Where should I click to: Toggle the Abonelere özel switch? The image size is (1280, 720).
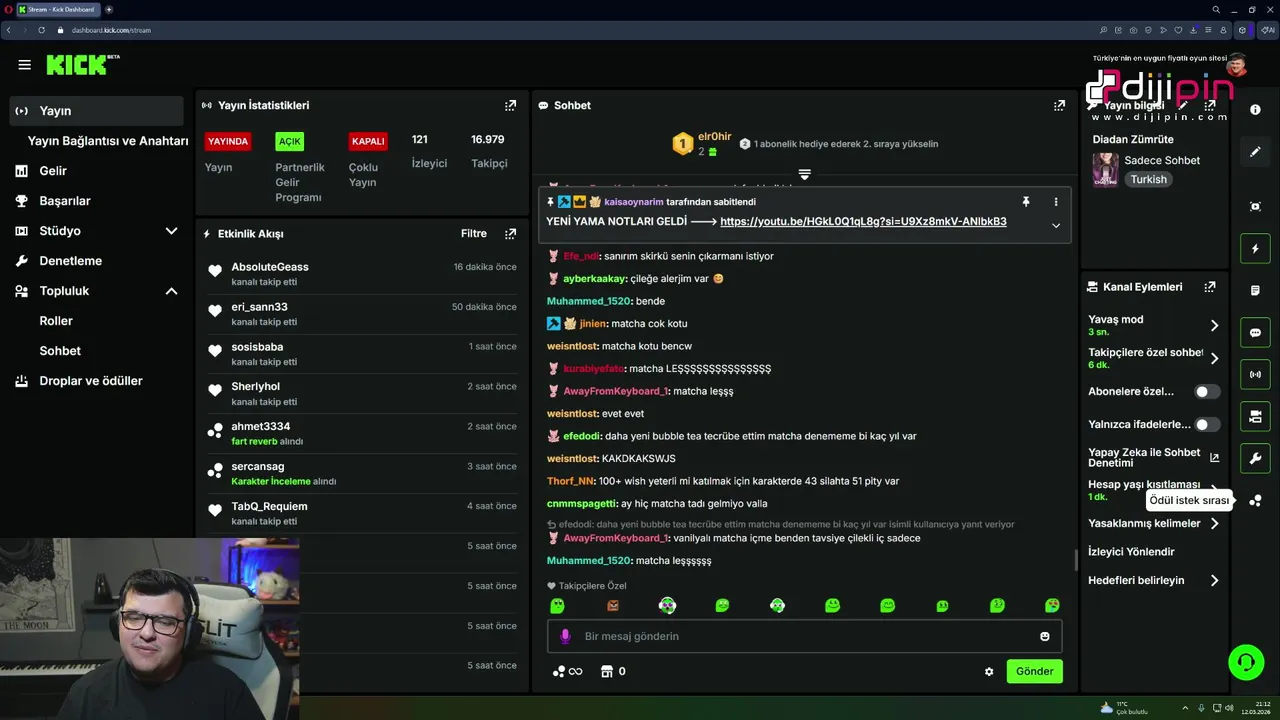click(x=1207, y=392)
